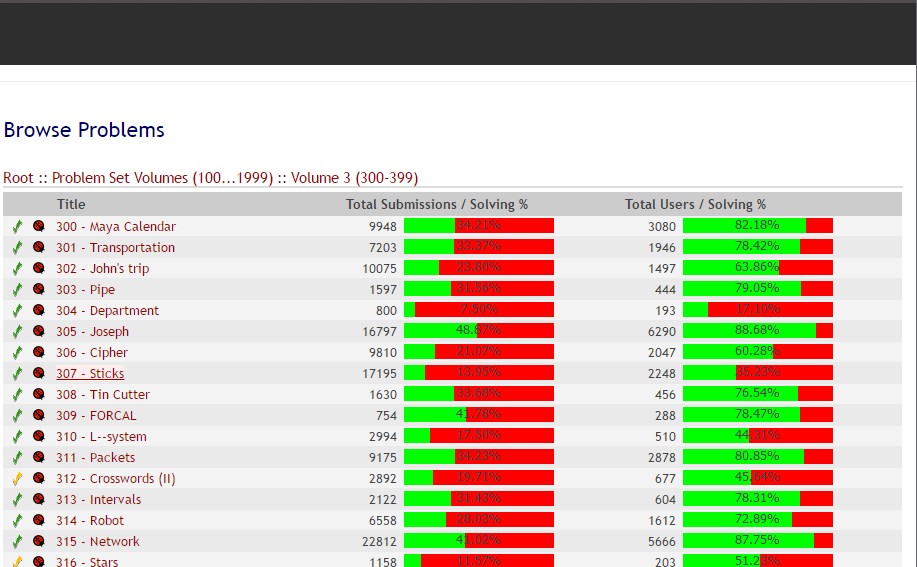Click the submissions count 22812 for Network
Screen dimensions: 917x567
[x=380, y=542]
